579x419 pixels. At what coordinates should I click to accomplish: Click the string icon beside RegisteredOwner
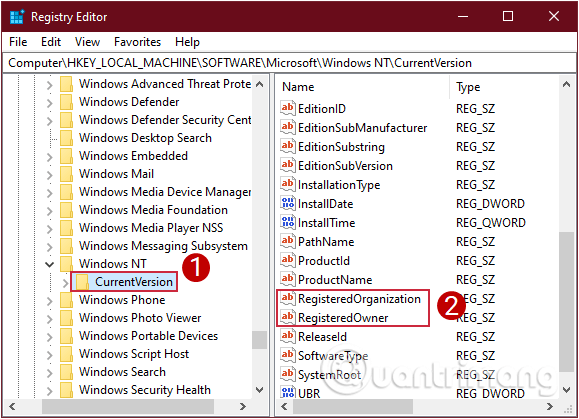[288, 317]
